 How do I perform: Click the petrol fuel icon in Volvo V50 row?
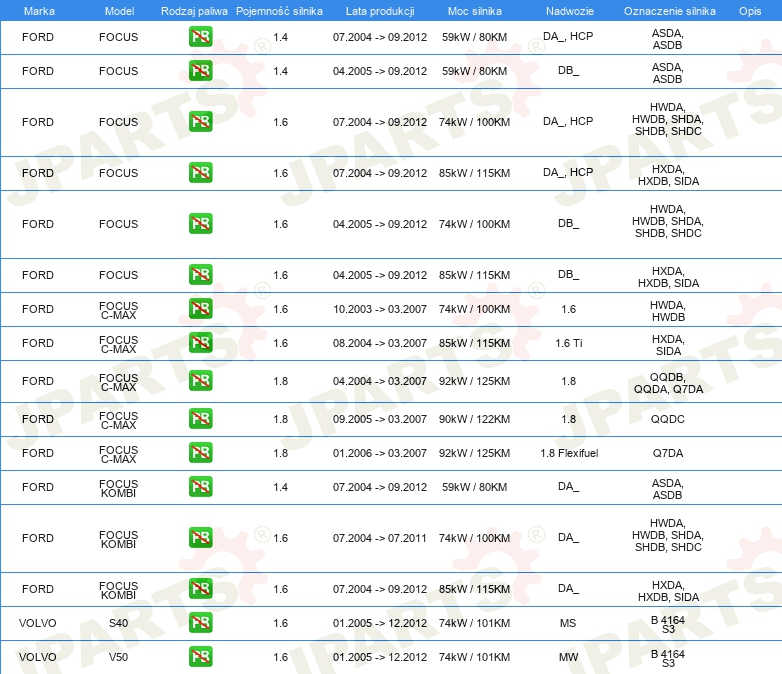(200, 657)
